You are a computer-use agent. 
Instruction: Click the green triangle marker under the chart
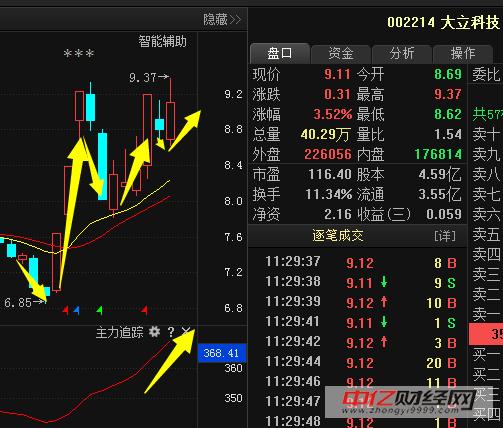99,311
